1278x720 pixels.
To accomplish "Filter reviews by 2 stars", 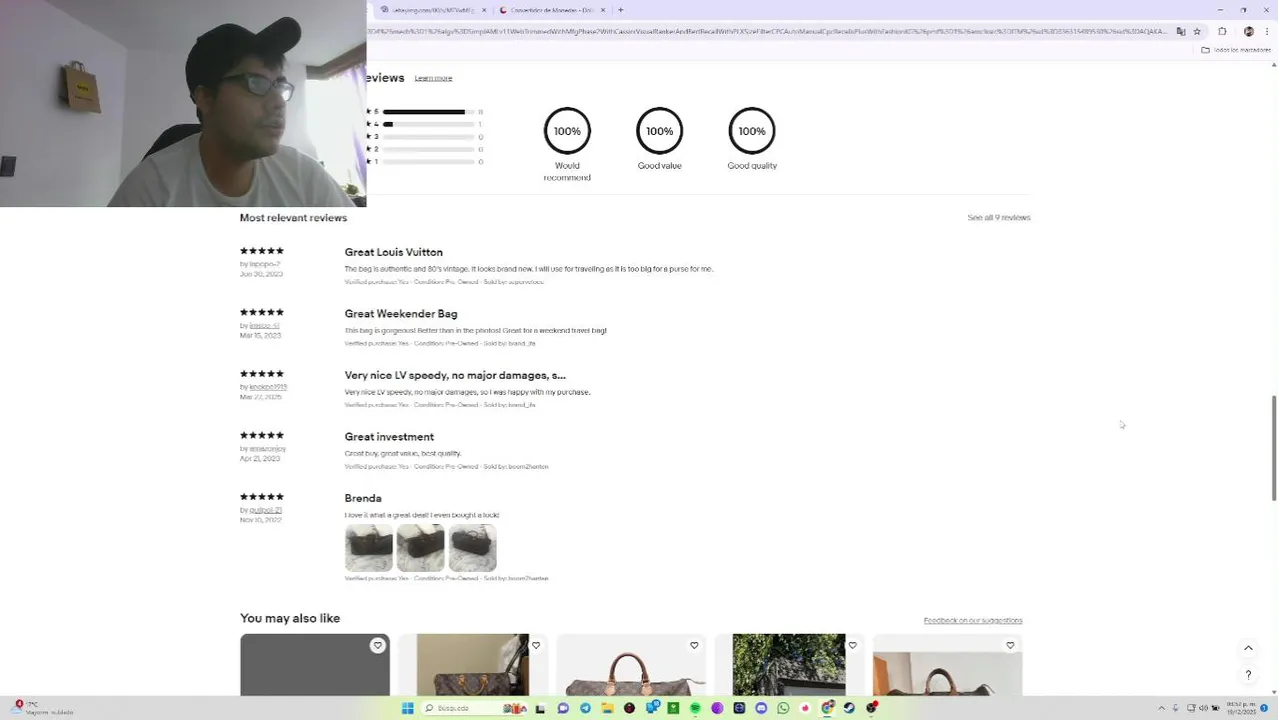I will (424, 149).
